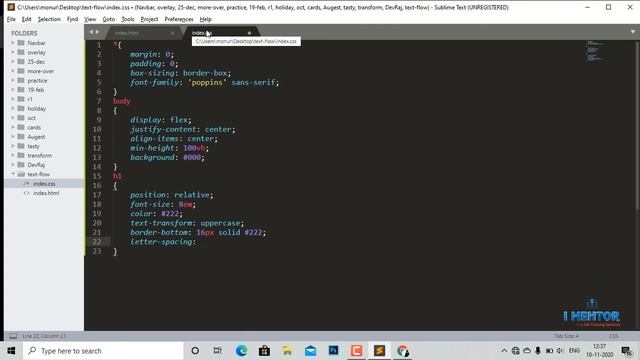Change the CSS syntax selector
The width and height of the screenshot is (640, 360).
click(x=613, y=336)
